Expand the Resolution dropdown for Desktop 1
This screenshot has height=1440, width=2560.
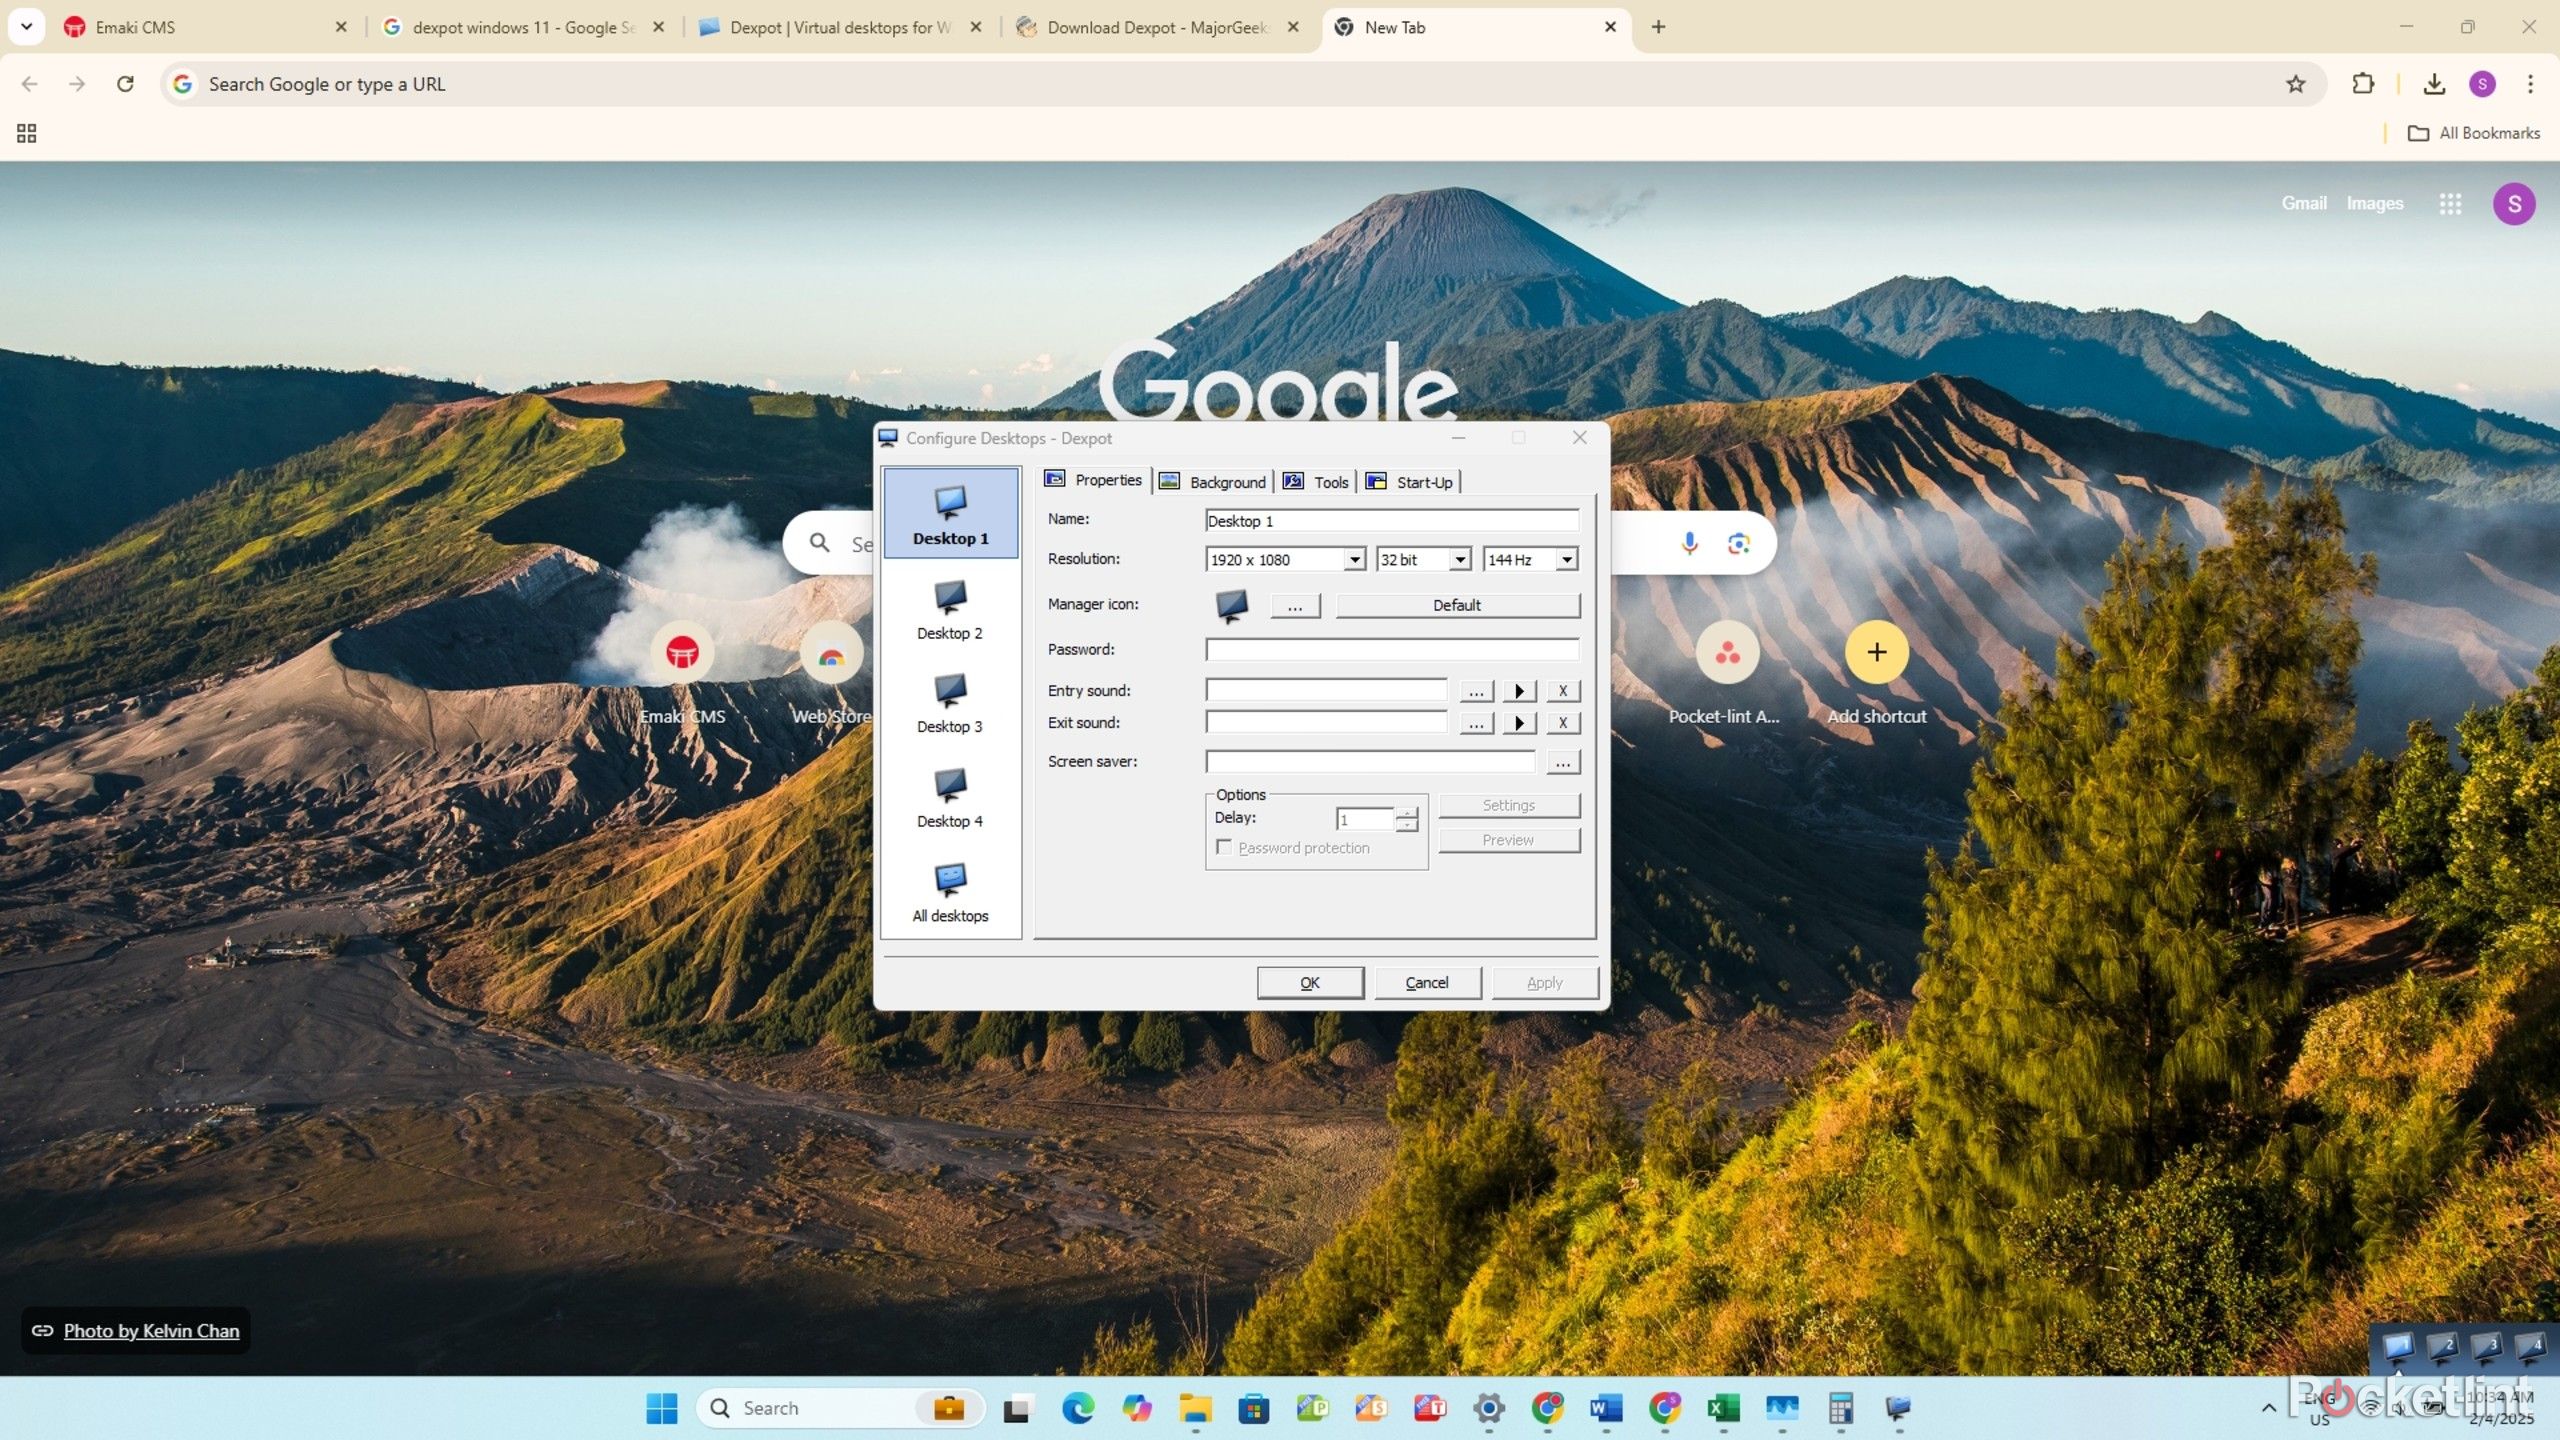coord(1354,557)
